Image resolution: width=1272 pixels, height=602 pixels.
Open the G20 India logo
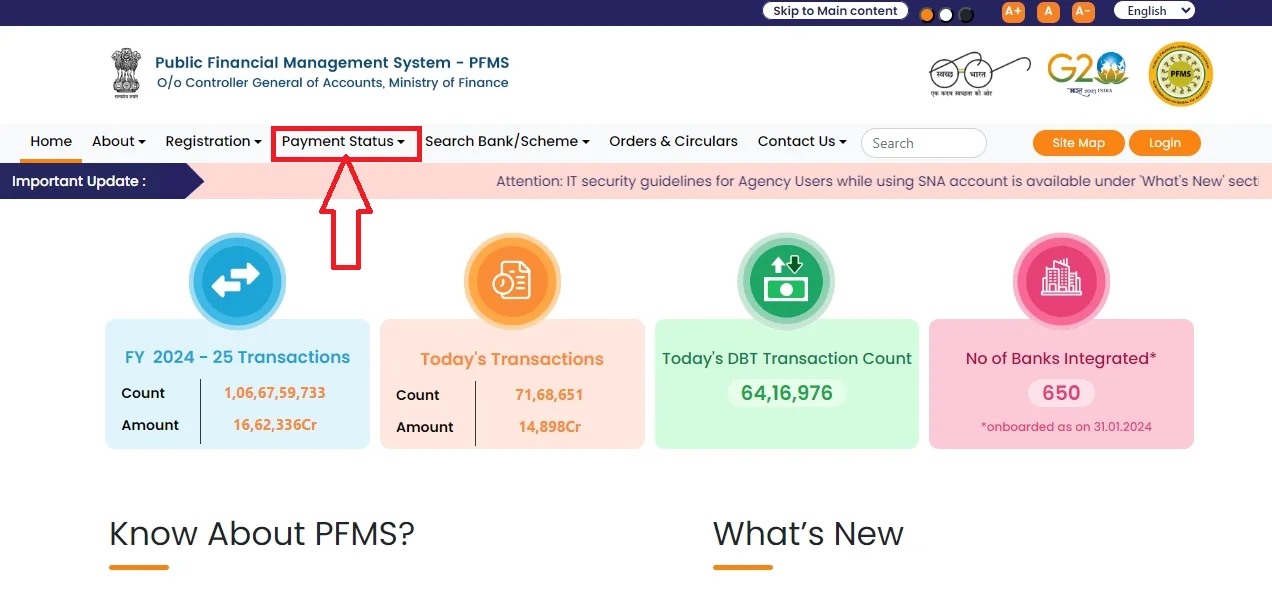pos(1087,74)
